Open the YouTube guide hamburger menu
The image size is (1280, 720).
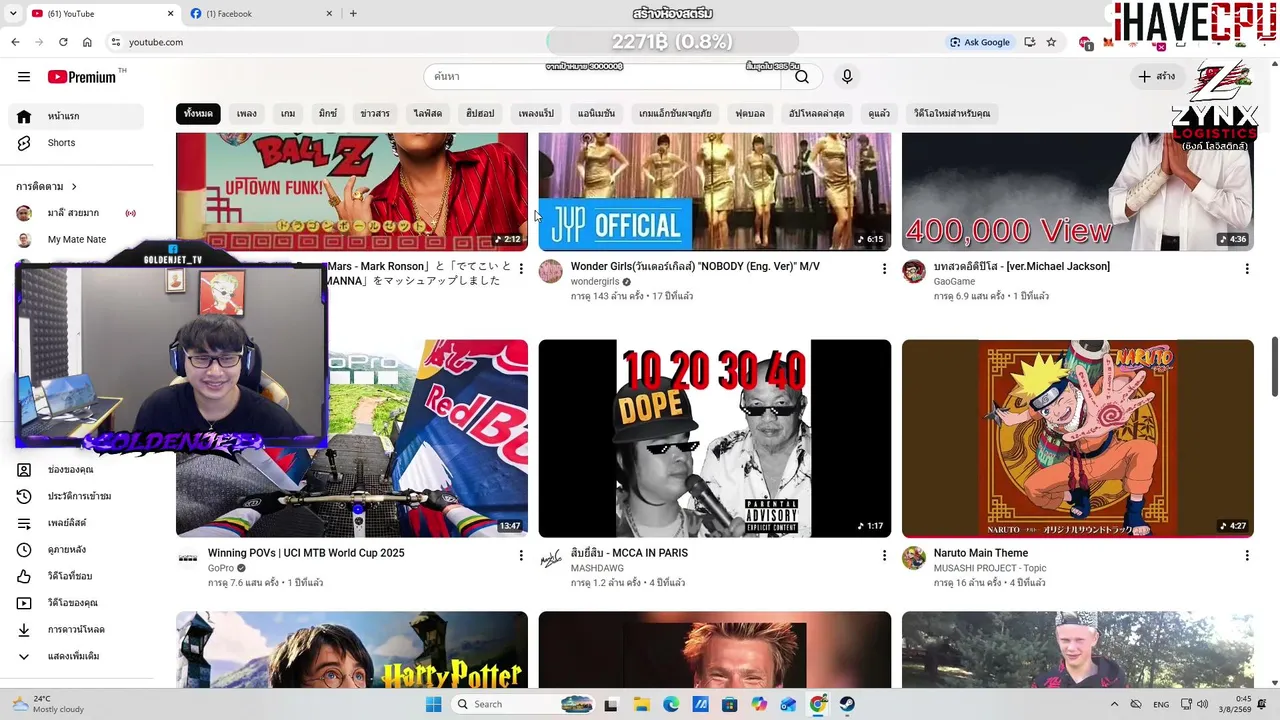click(x=24, y=77)
